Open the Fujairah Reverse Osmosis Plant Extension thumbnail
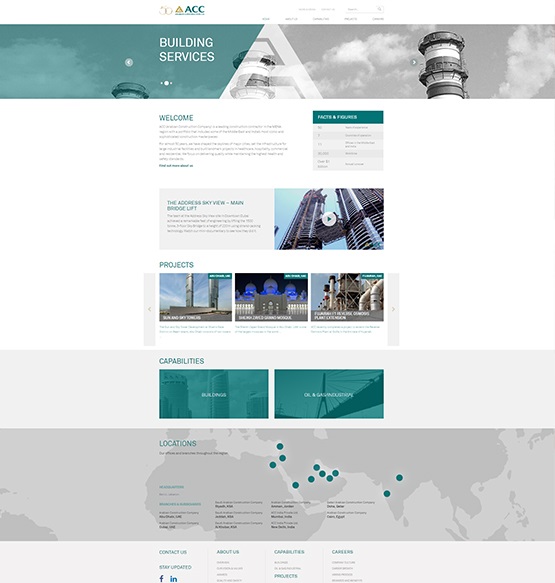The width and height of the screenshot is (555, 583). [347, 297]
